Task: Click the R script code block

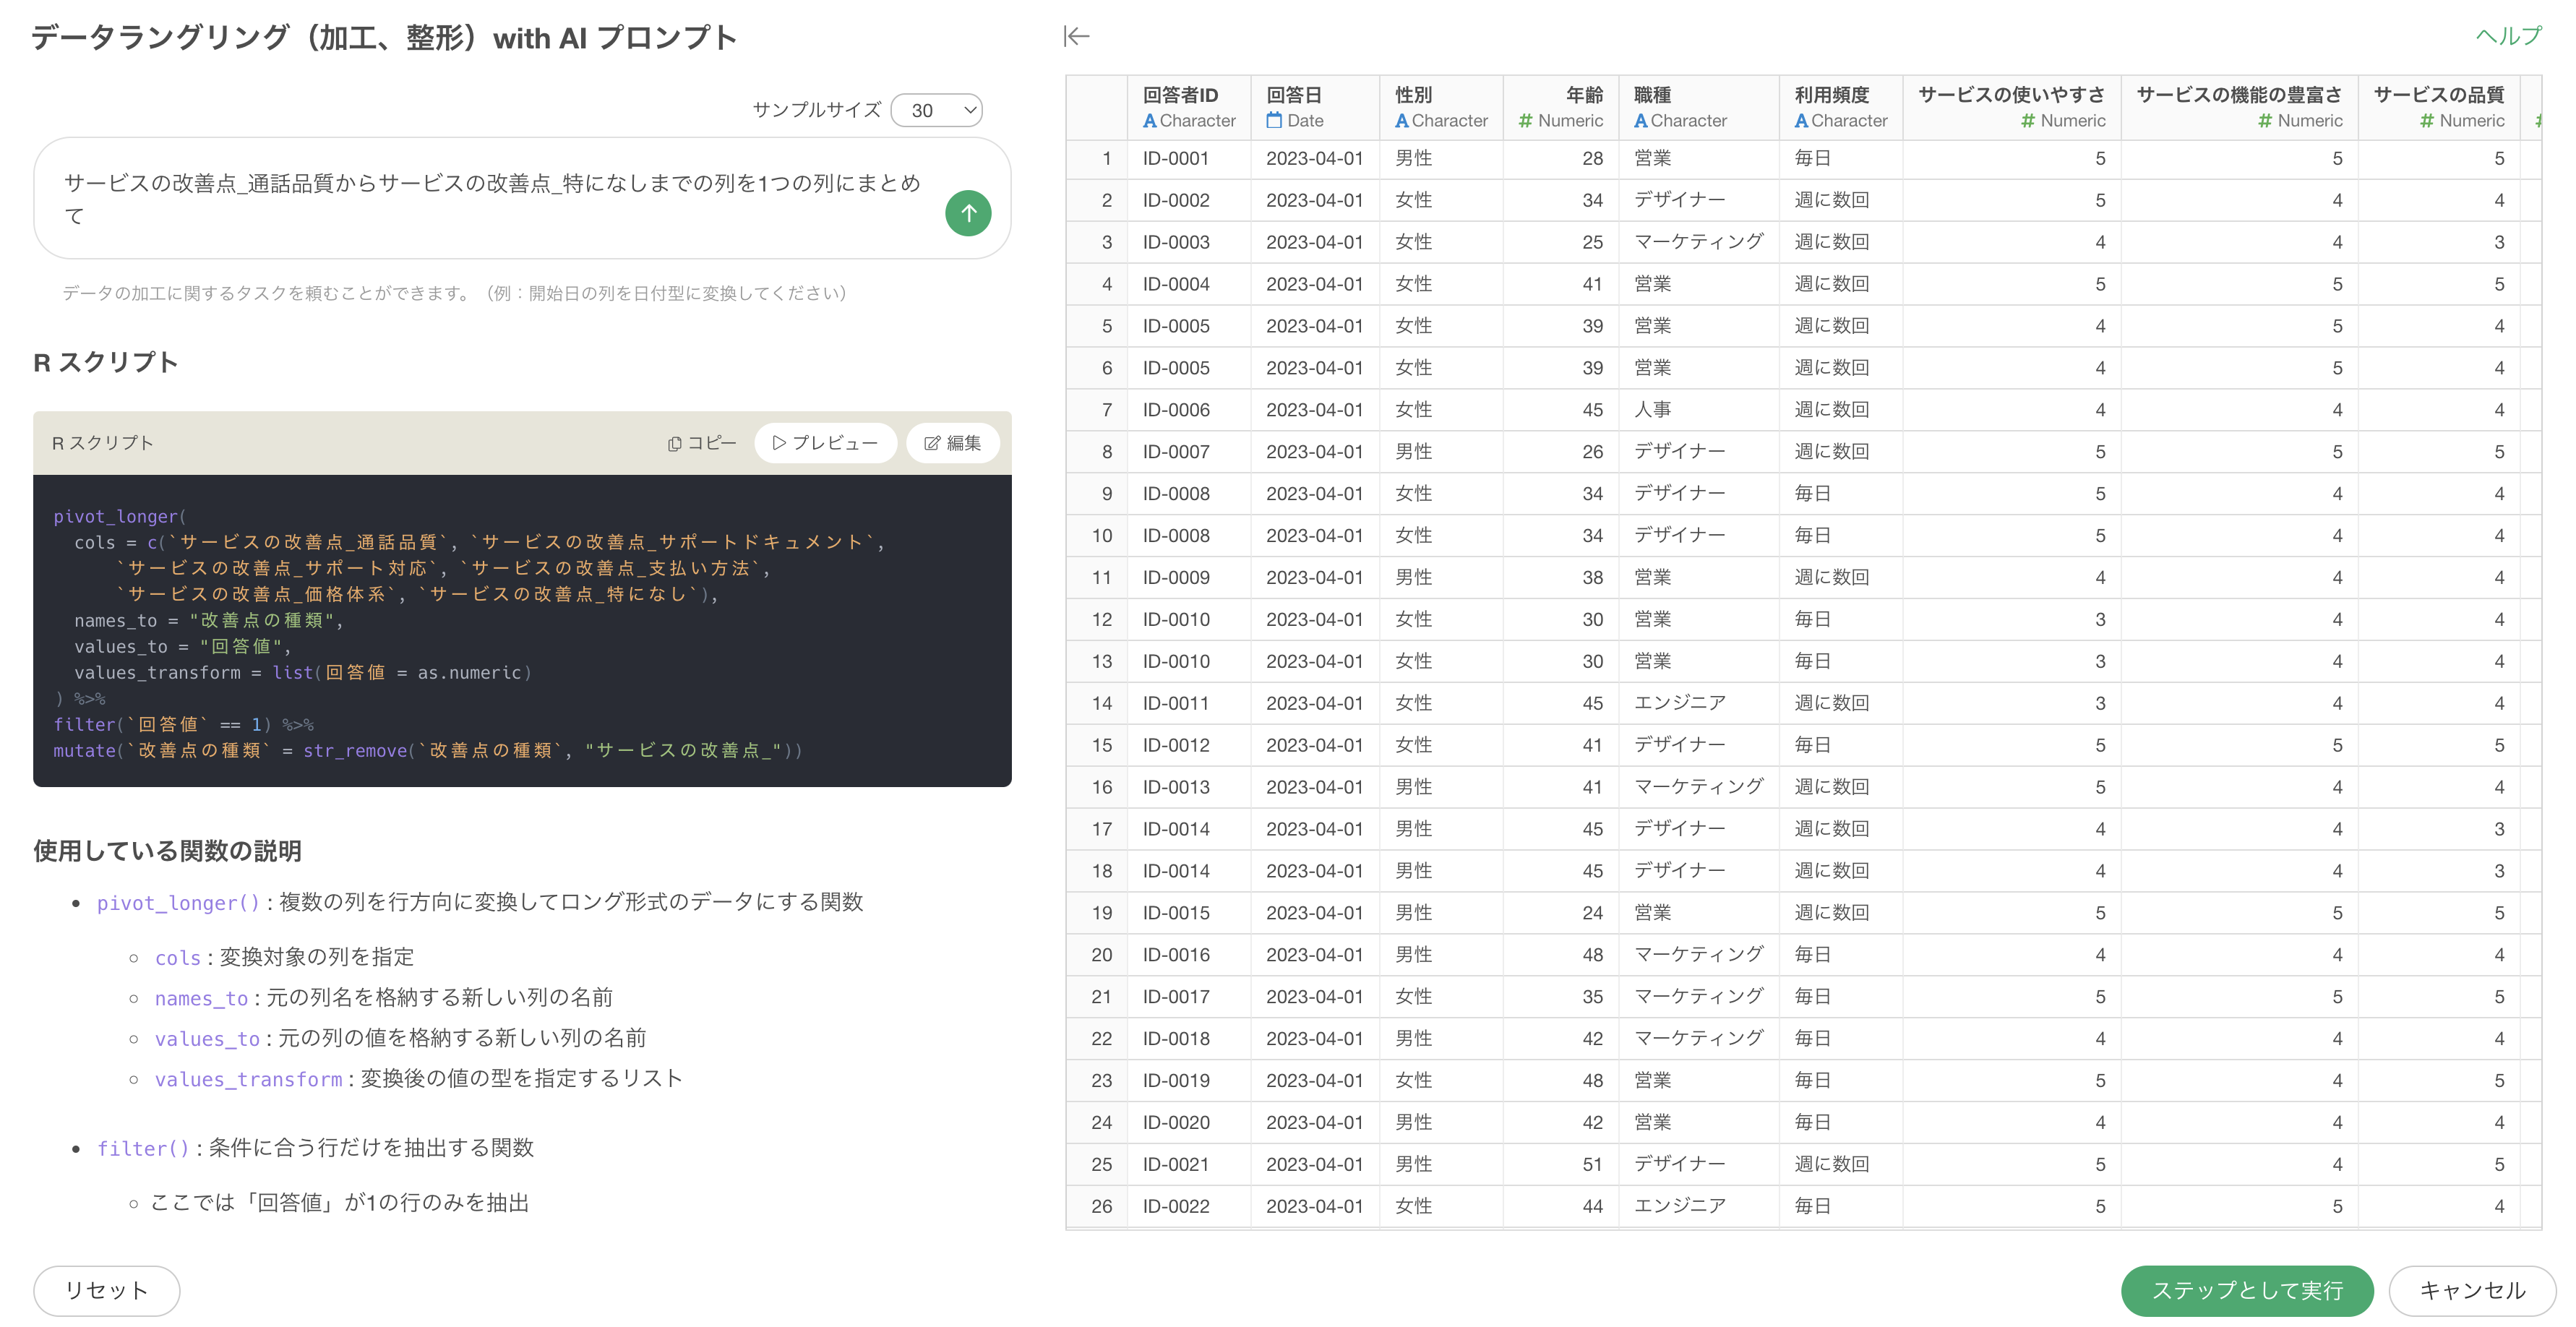Action: (x=521, y=630)
